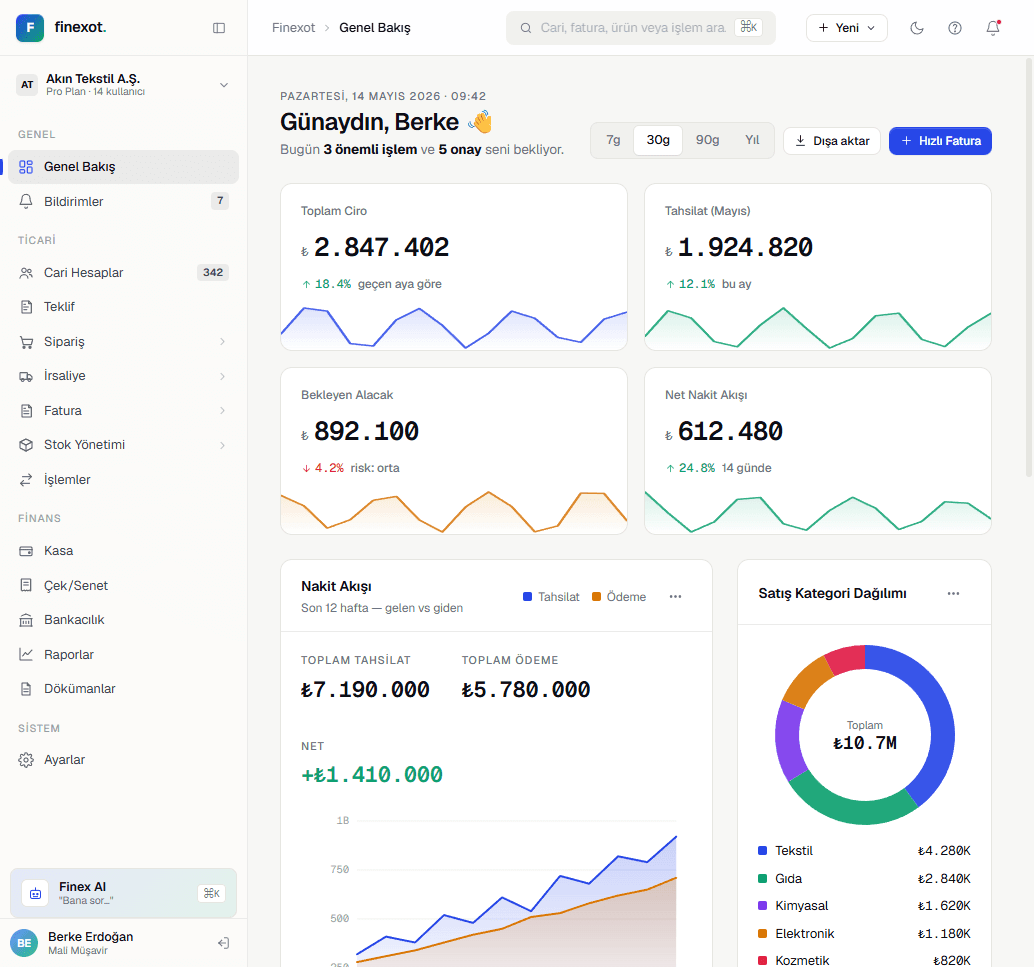Click the Sipariş cart icon
Viewport: 1034px width, 967px height.
point(26,342)
